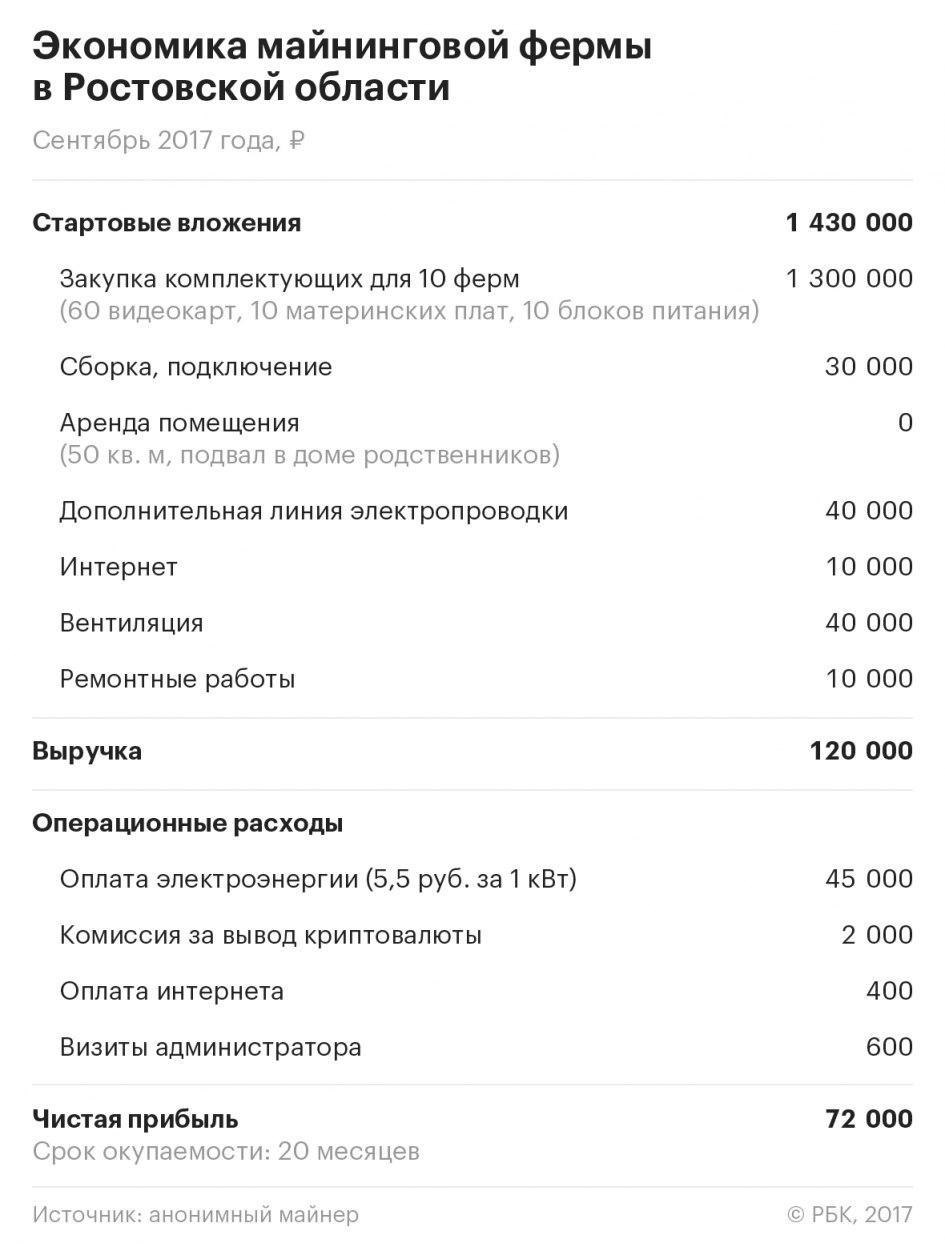Click the 120 000 revenue value

pyautogui.click(x=861, y=751)
